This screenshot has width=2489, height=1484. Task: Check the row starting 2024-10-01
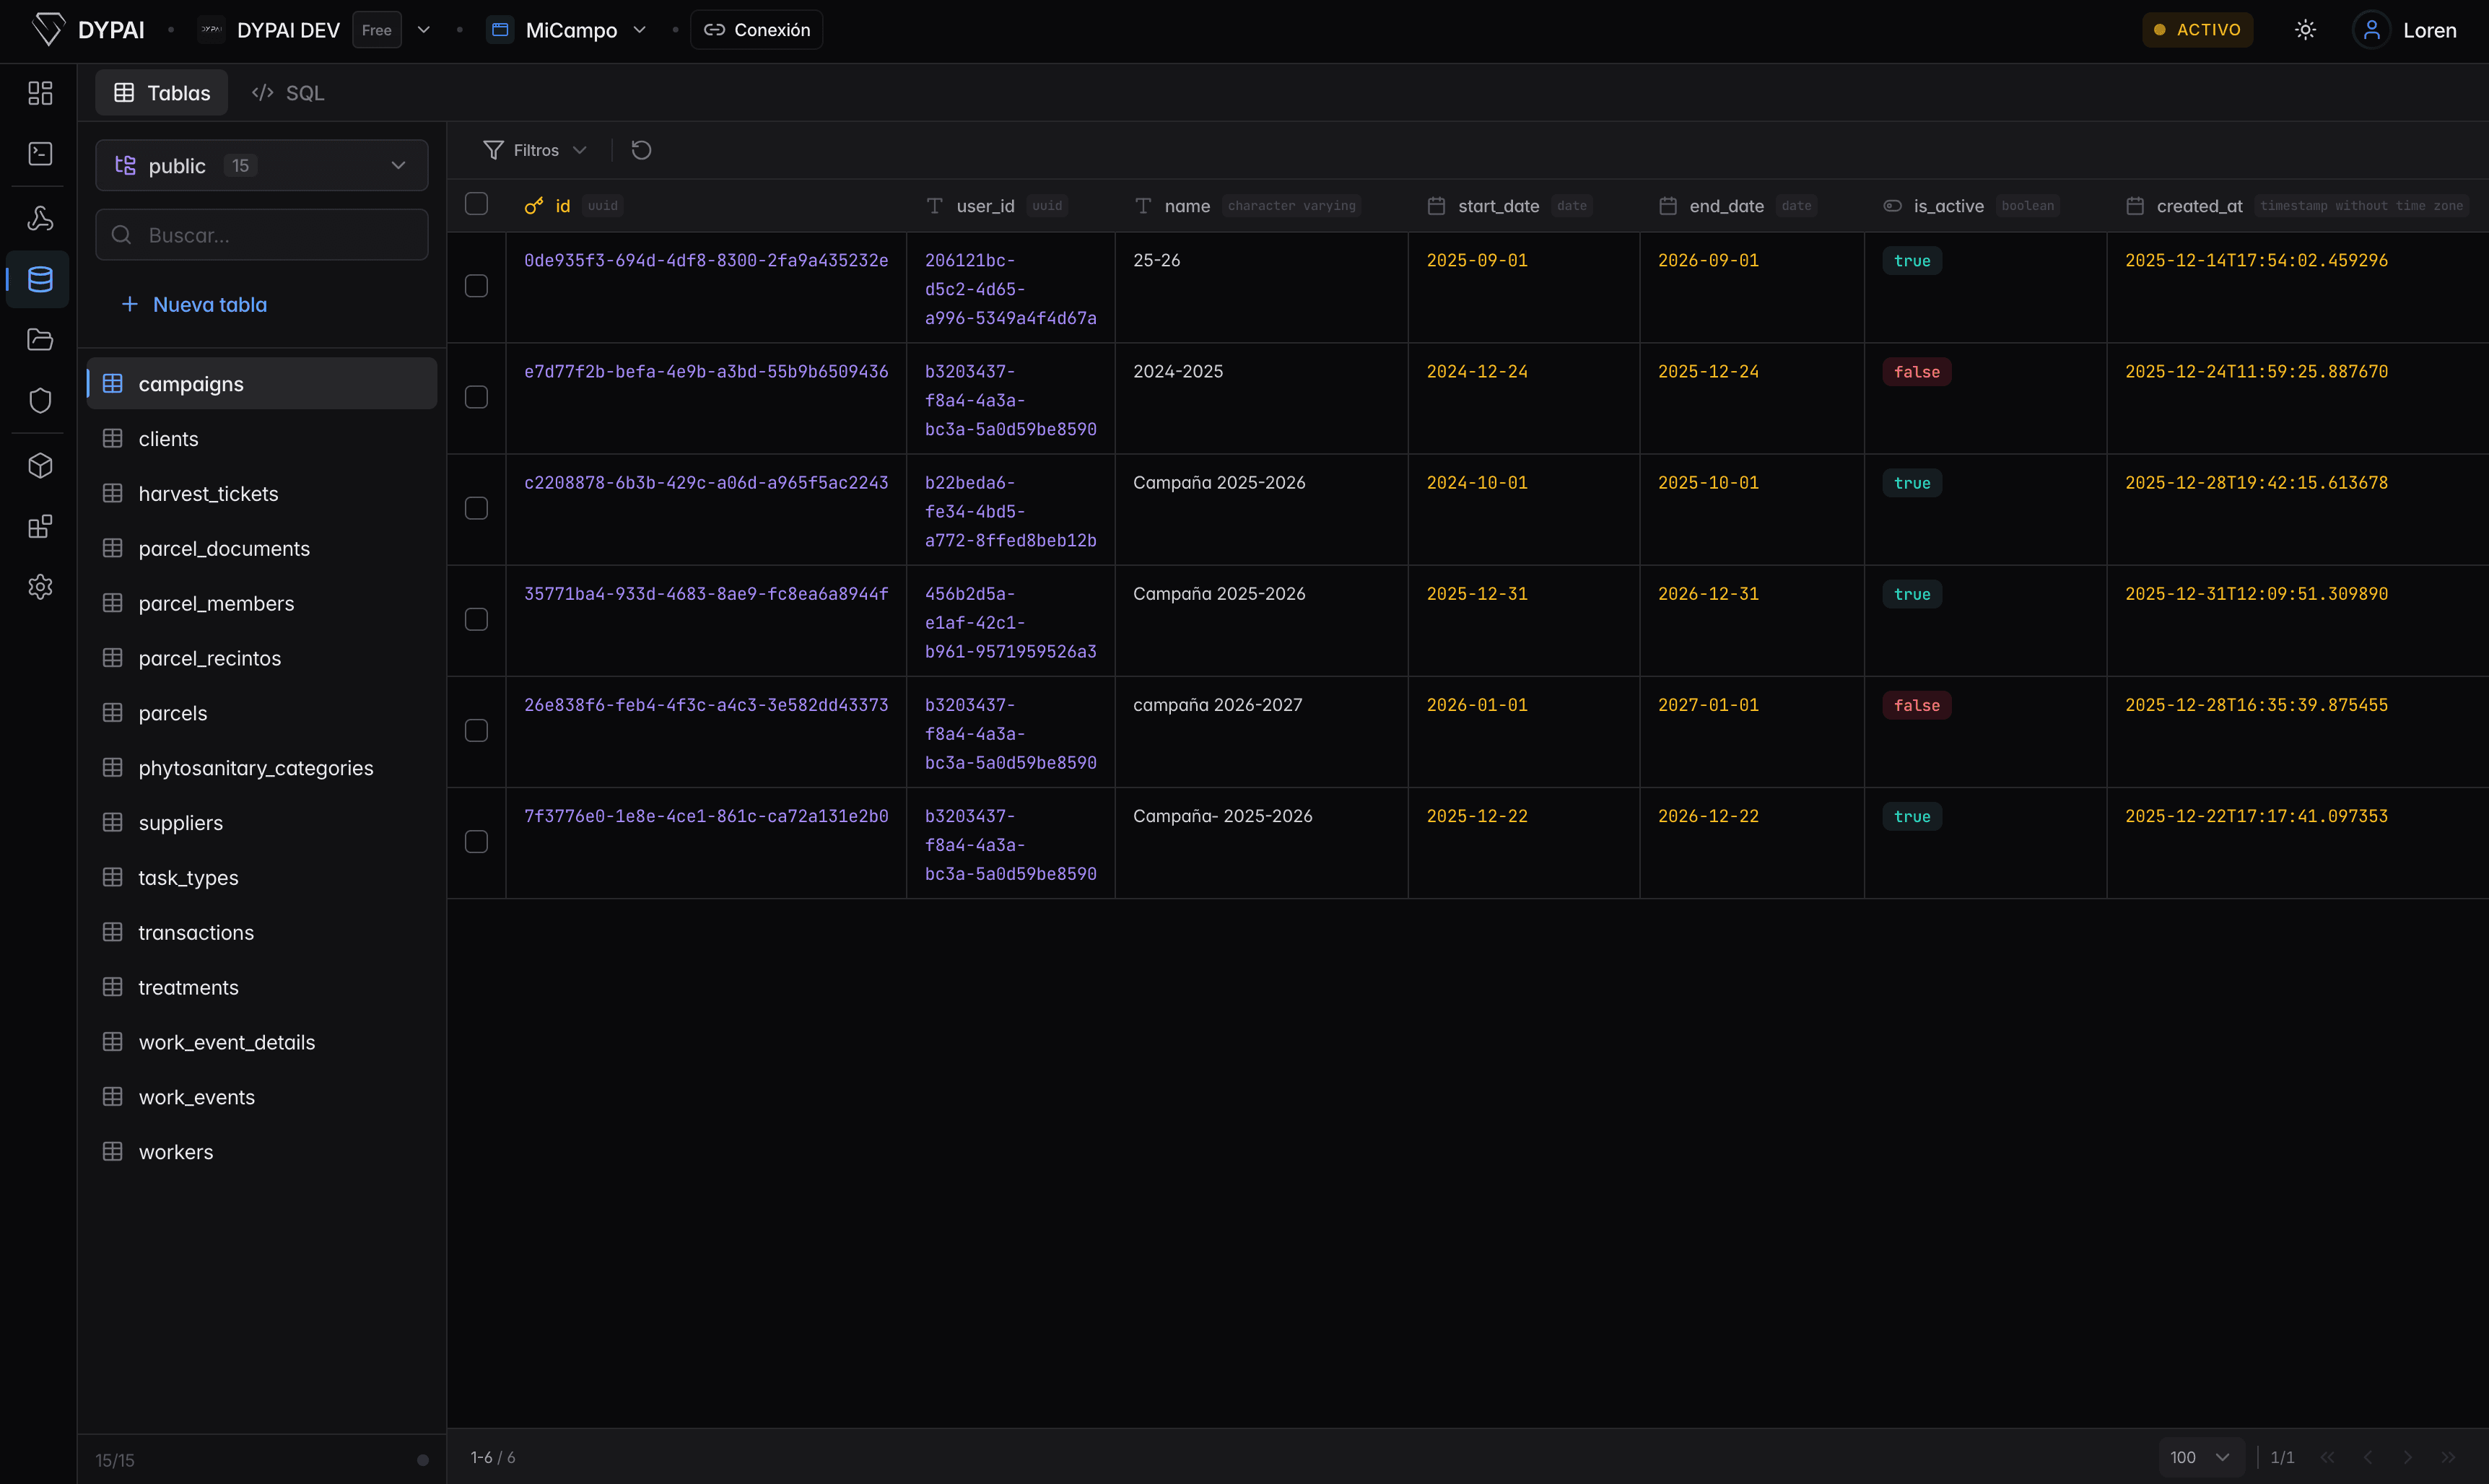click(477, 508)
